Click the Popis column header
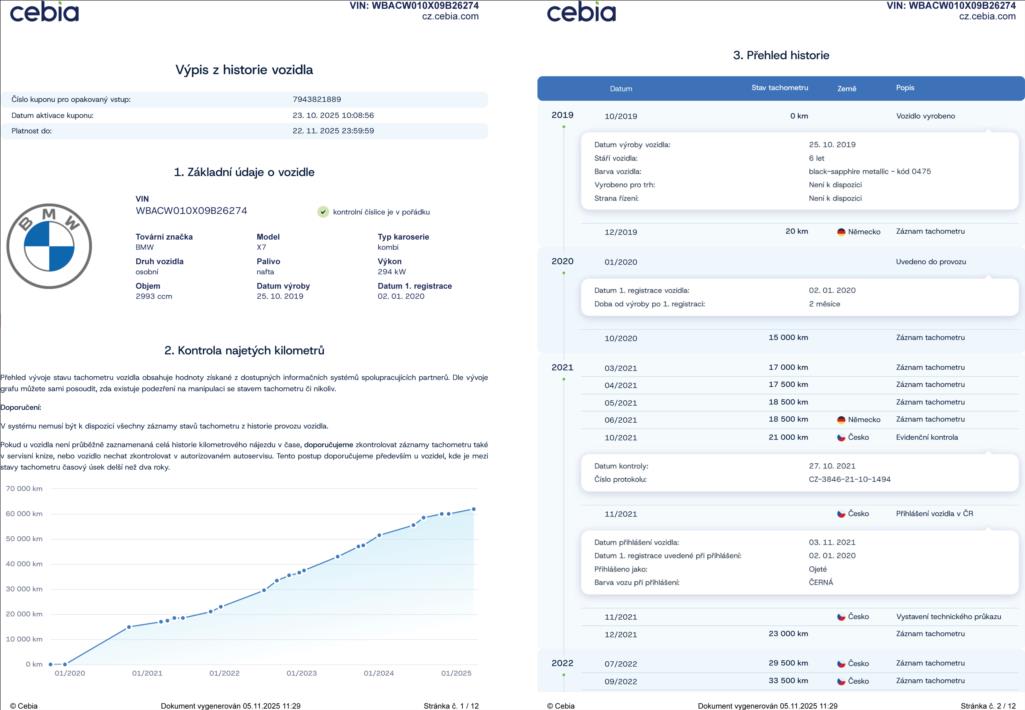The image size is (1025, 710). [x=905, y=88]
